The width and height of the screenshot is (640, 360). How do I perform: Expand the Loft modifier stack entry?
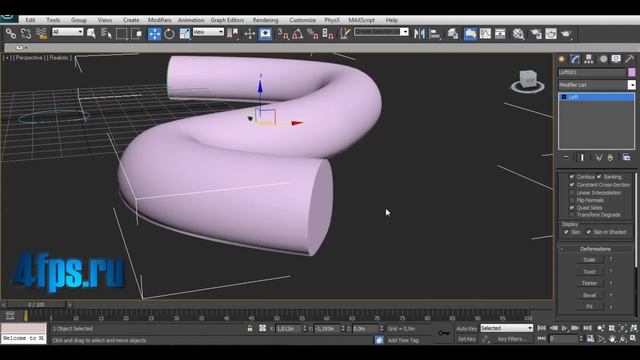(564, 97)
